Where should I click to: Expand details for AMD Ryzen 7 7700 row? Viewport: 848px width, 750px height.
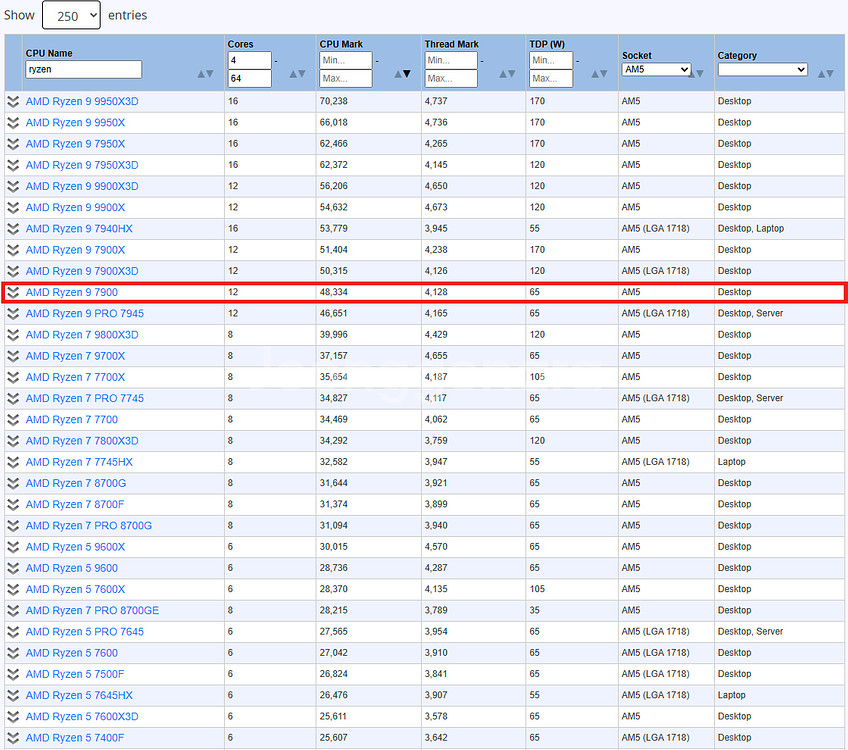[13, 420]
